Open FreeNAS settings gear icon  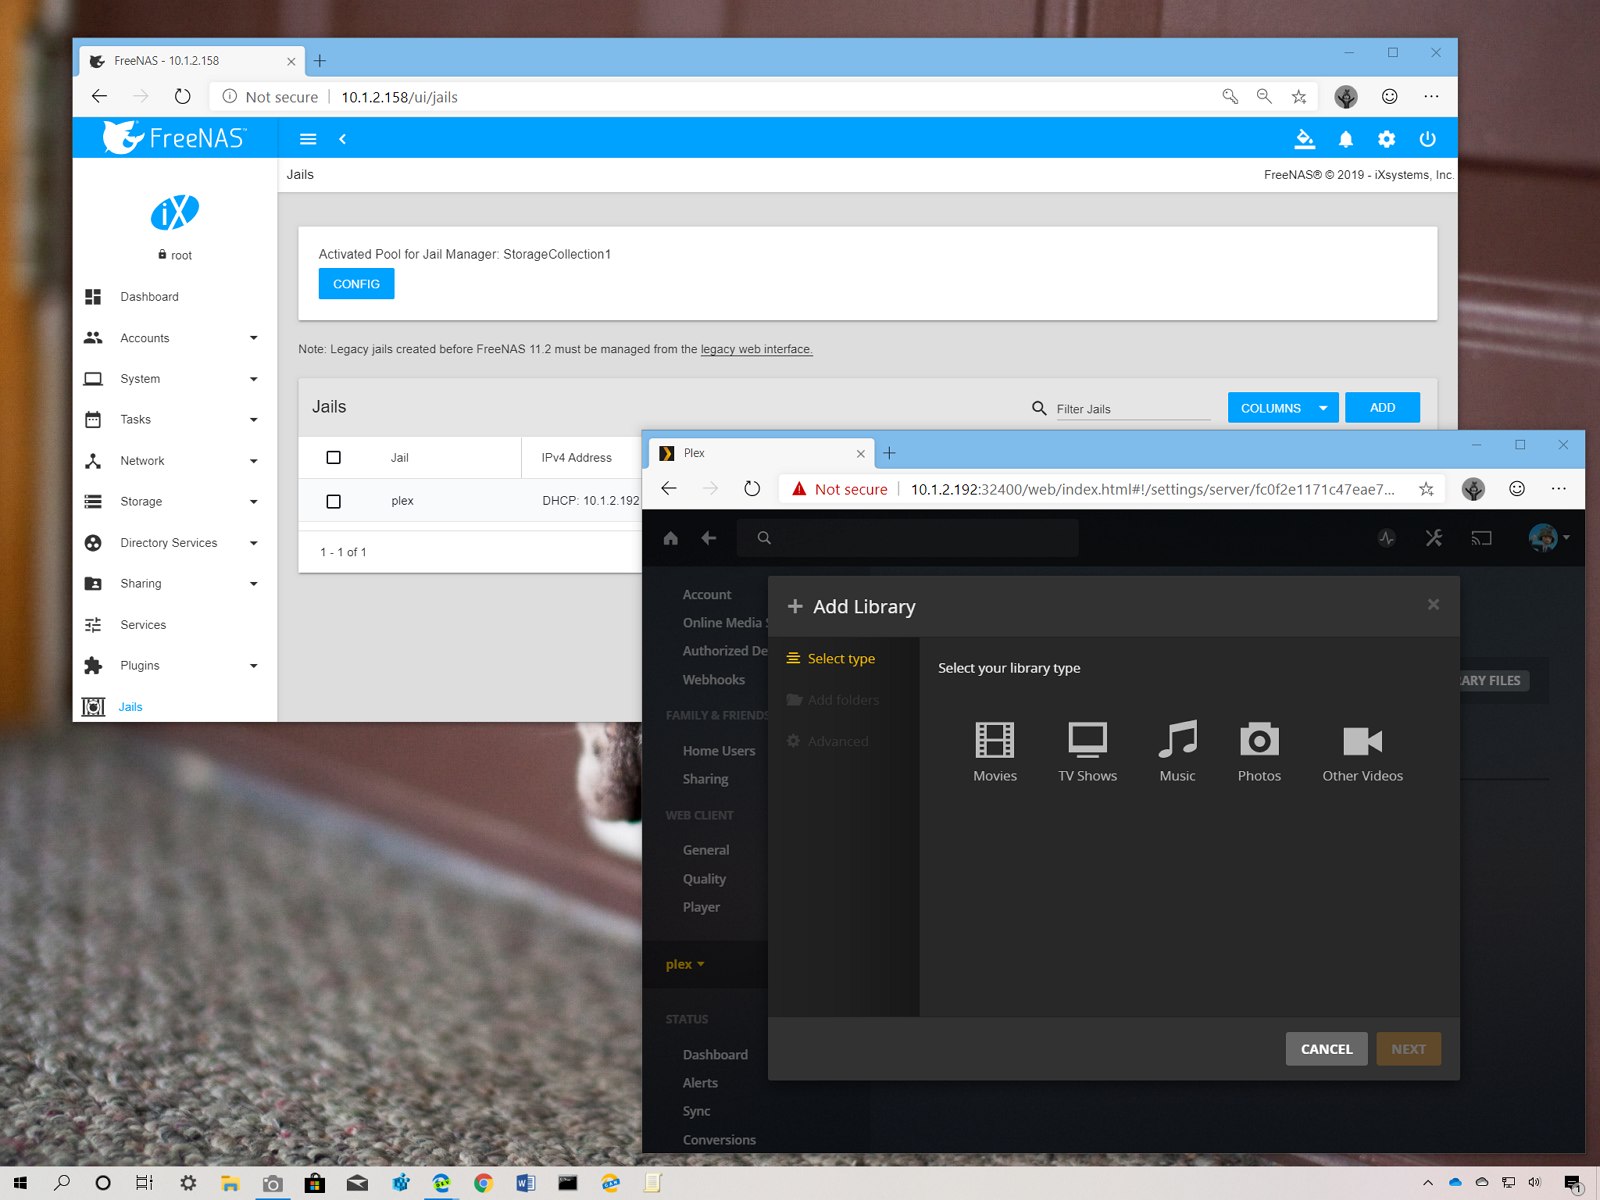(x=1386, y=139)
